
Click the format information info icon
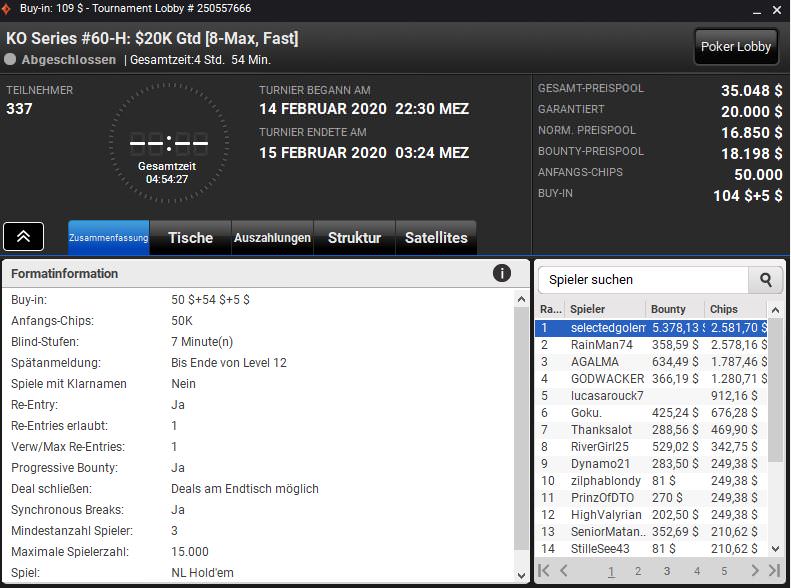coord(502,273)
